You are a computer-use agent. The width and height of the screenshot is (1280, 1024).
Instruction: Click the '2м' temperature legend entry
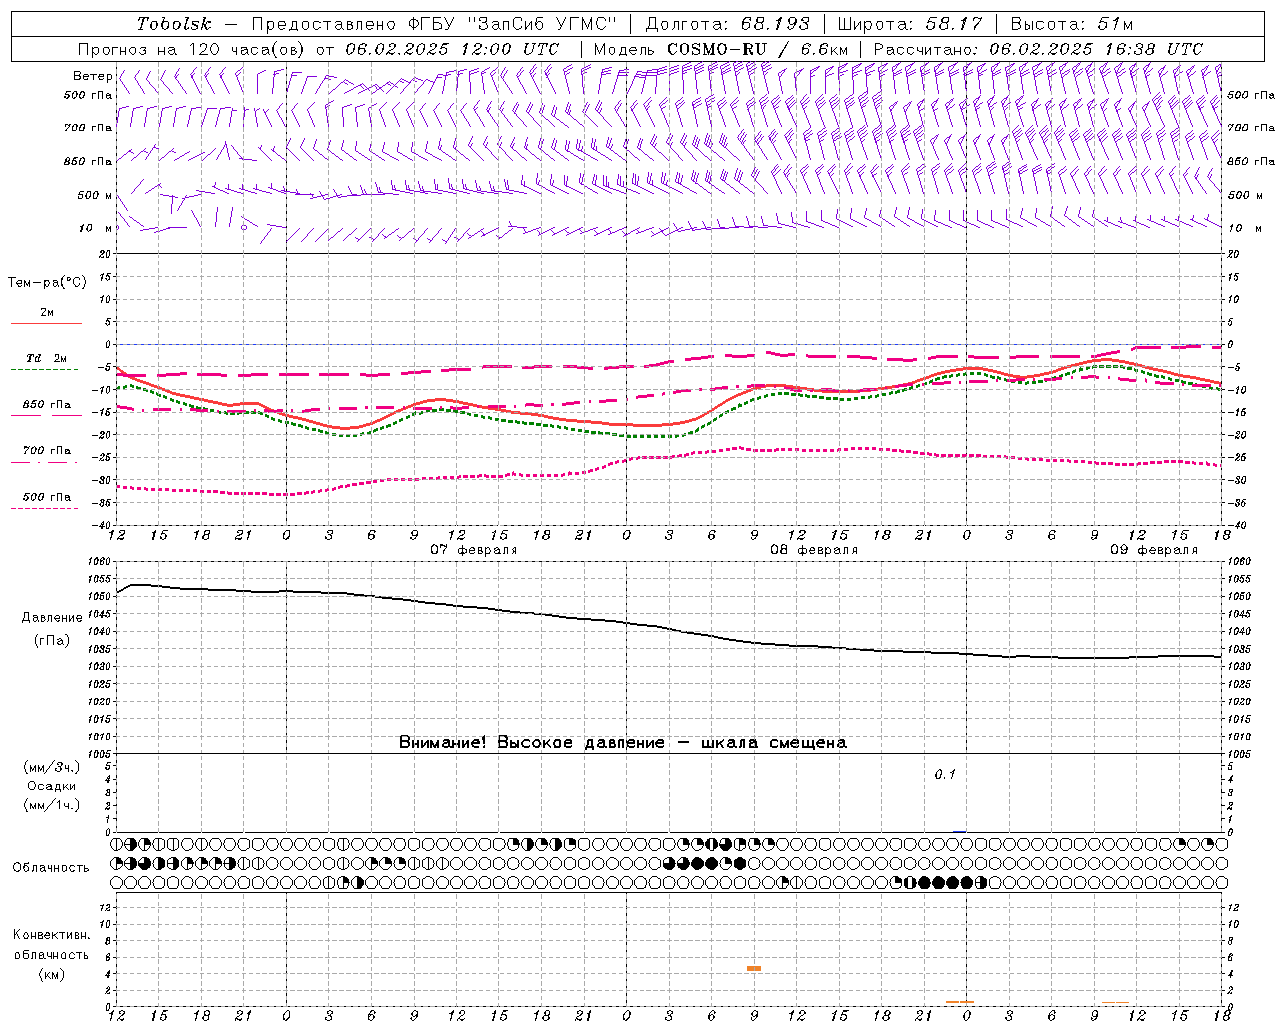47,313
